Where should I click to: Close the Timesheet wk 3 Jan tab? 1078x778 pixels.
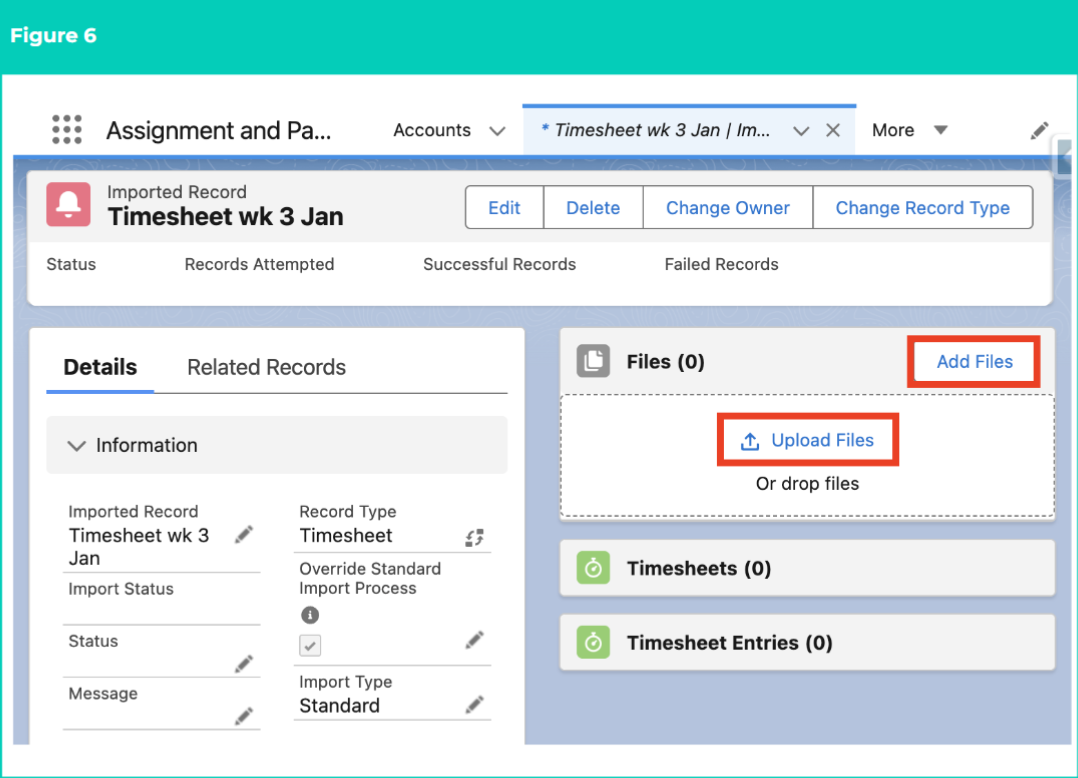click(x=833, y=130)
